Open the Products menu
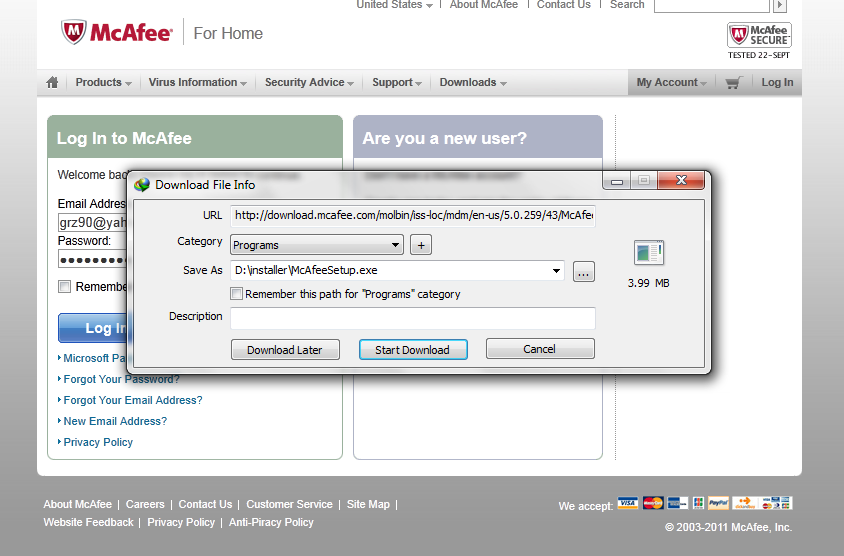Screen dimensions: 844x556 click(x=103, y=82)
